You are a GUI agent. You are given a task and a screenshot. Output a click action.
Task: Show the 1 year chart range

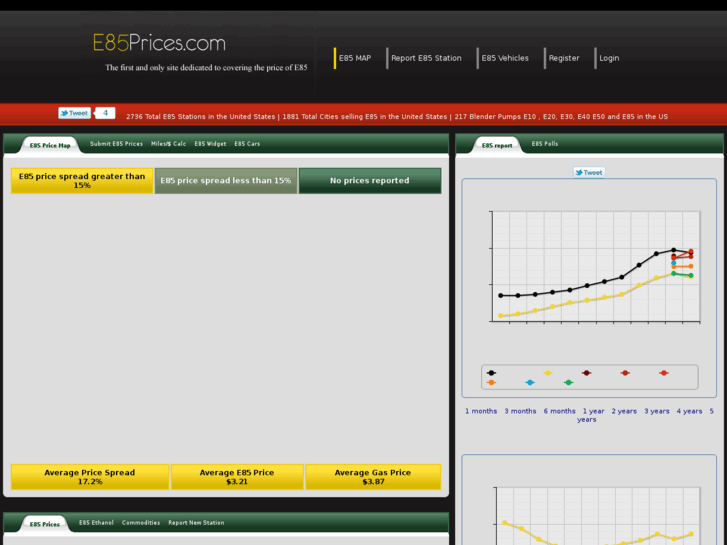click(x=593, y=411)
